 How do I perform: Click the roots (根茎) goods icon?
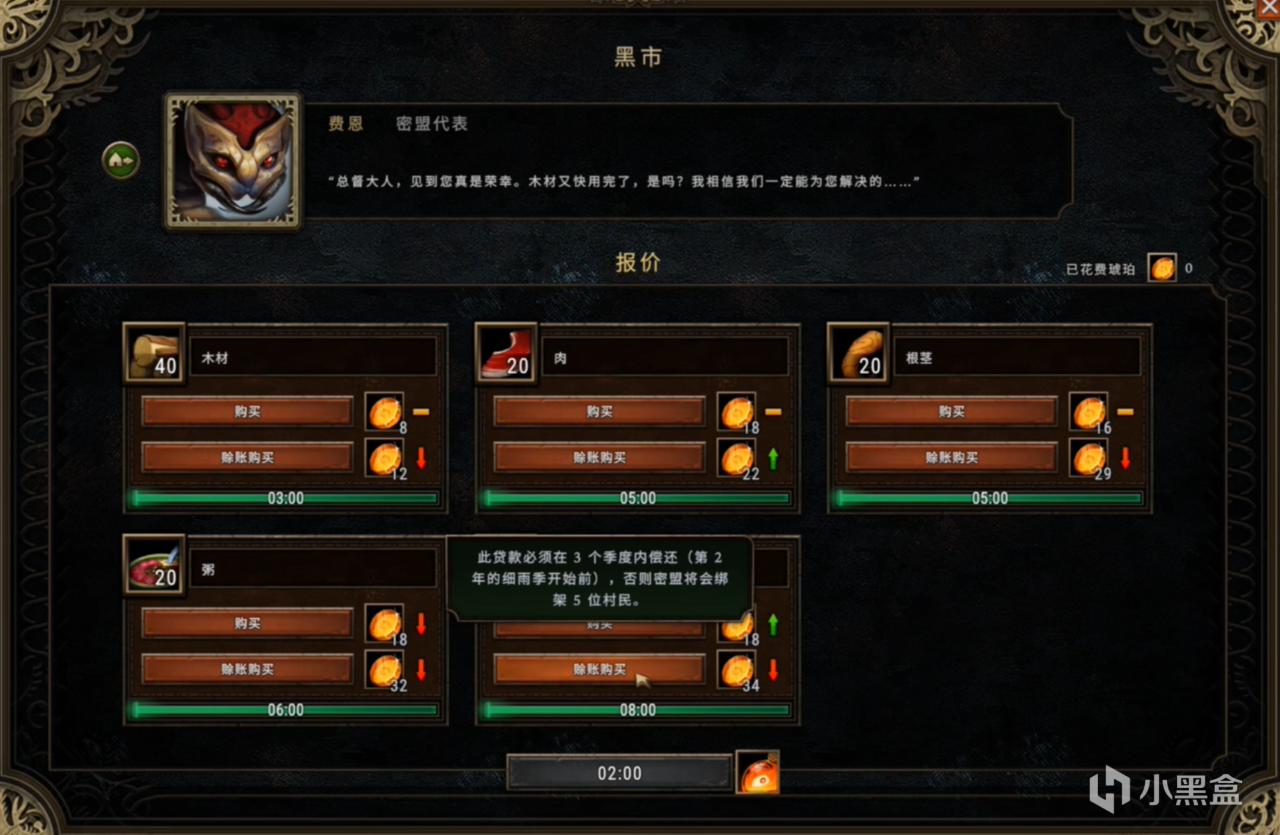coord(858,352)
